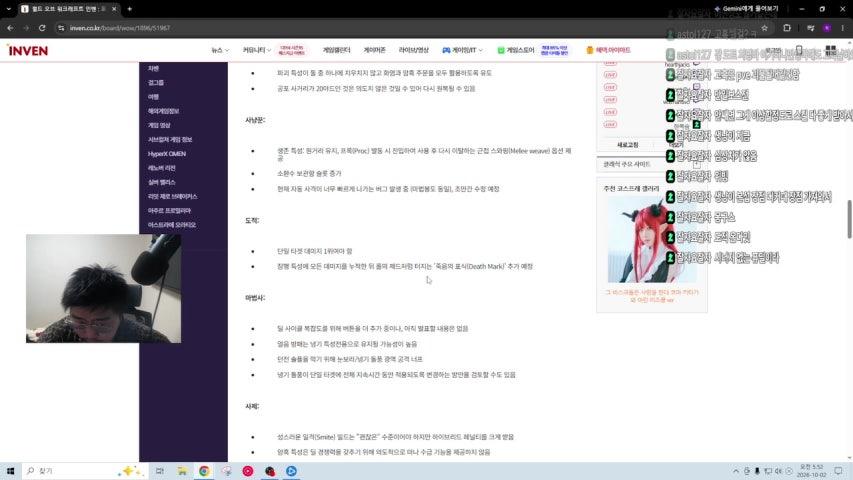This screenshot has height=480, width=853.
Task: Open File Explorer from the taskbar
Action: point(182,471)
